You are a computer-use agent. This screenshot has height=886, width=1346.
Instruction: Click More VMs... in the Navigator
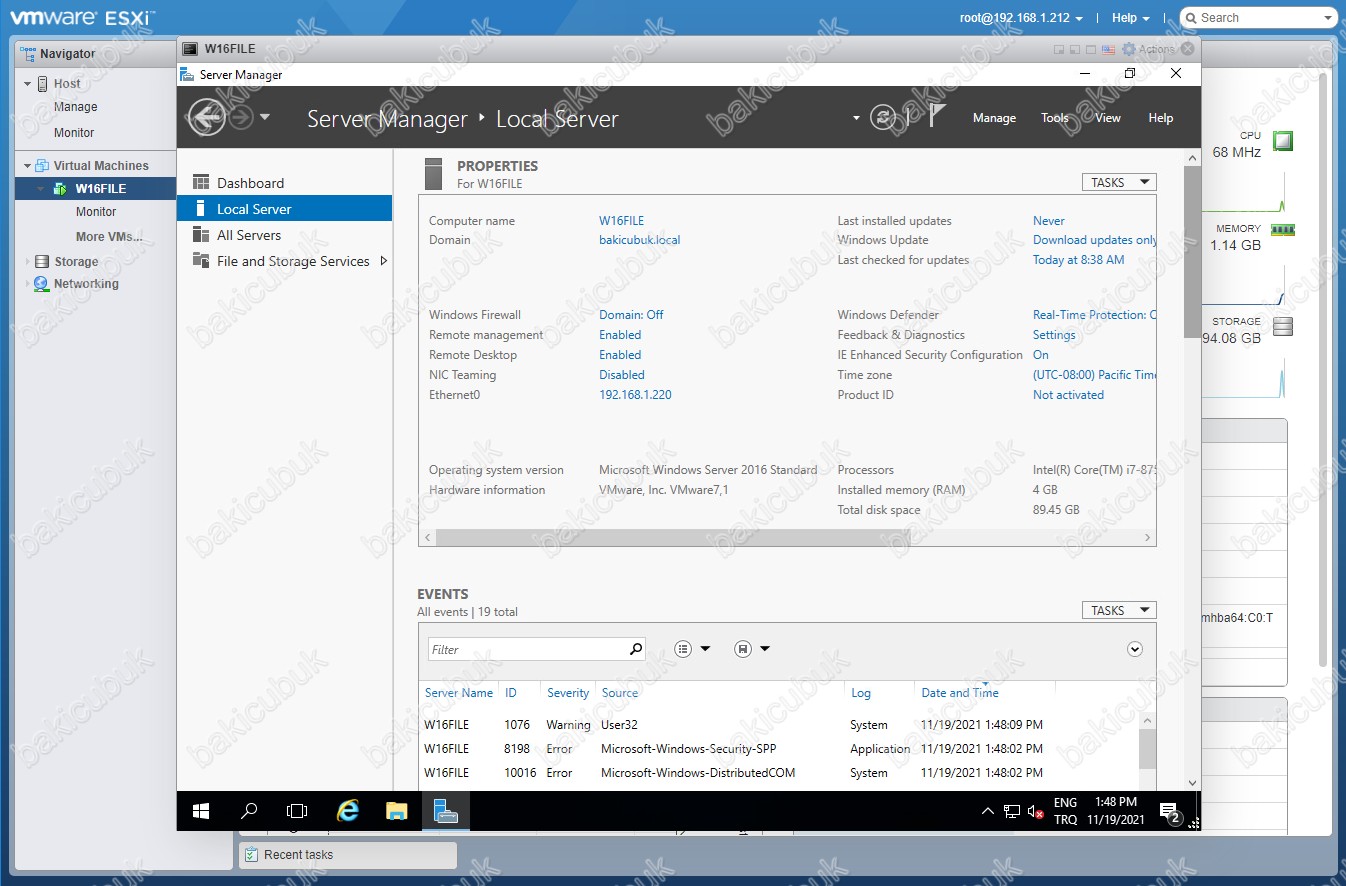(109, 237)
